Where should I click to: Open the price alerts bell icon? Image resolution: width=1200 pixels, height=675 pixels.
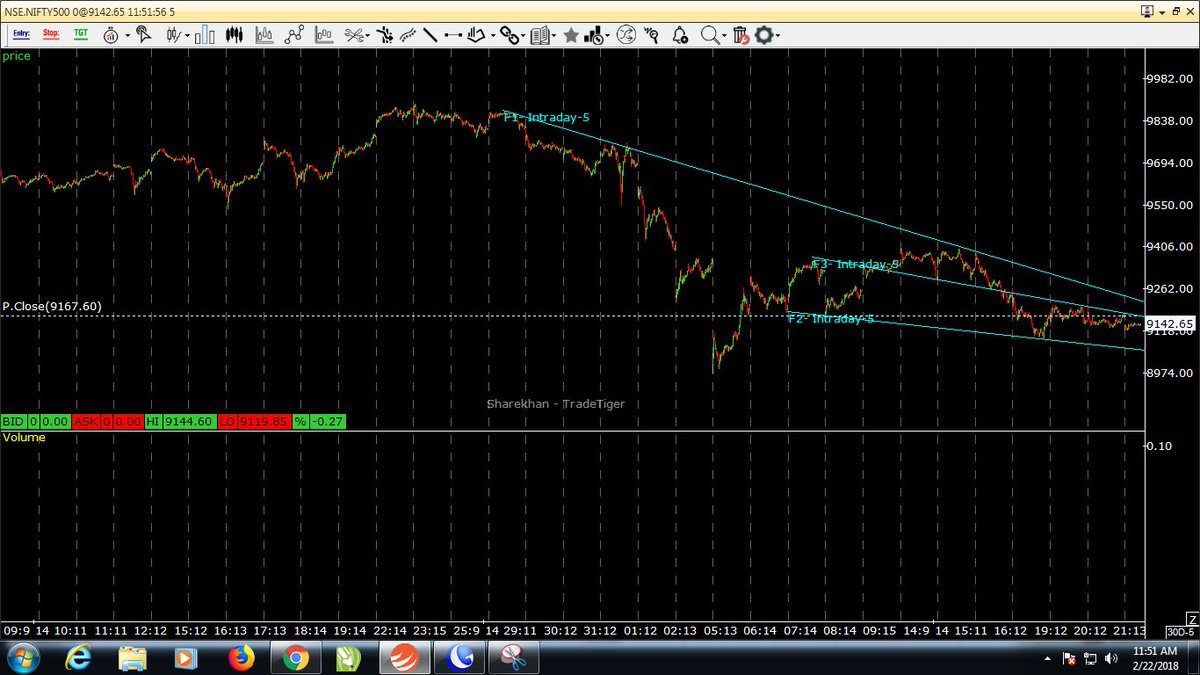click(680, 35)
